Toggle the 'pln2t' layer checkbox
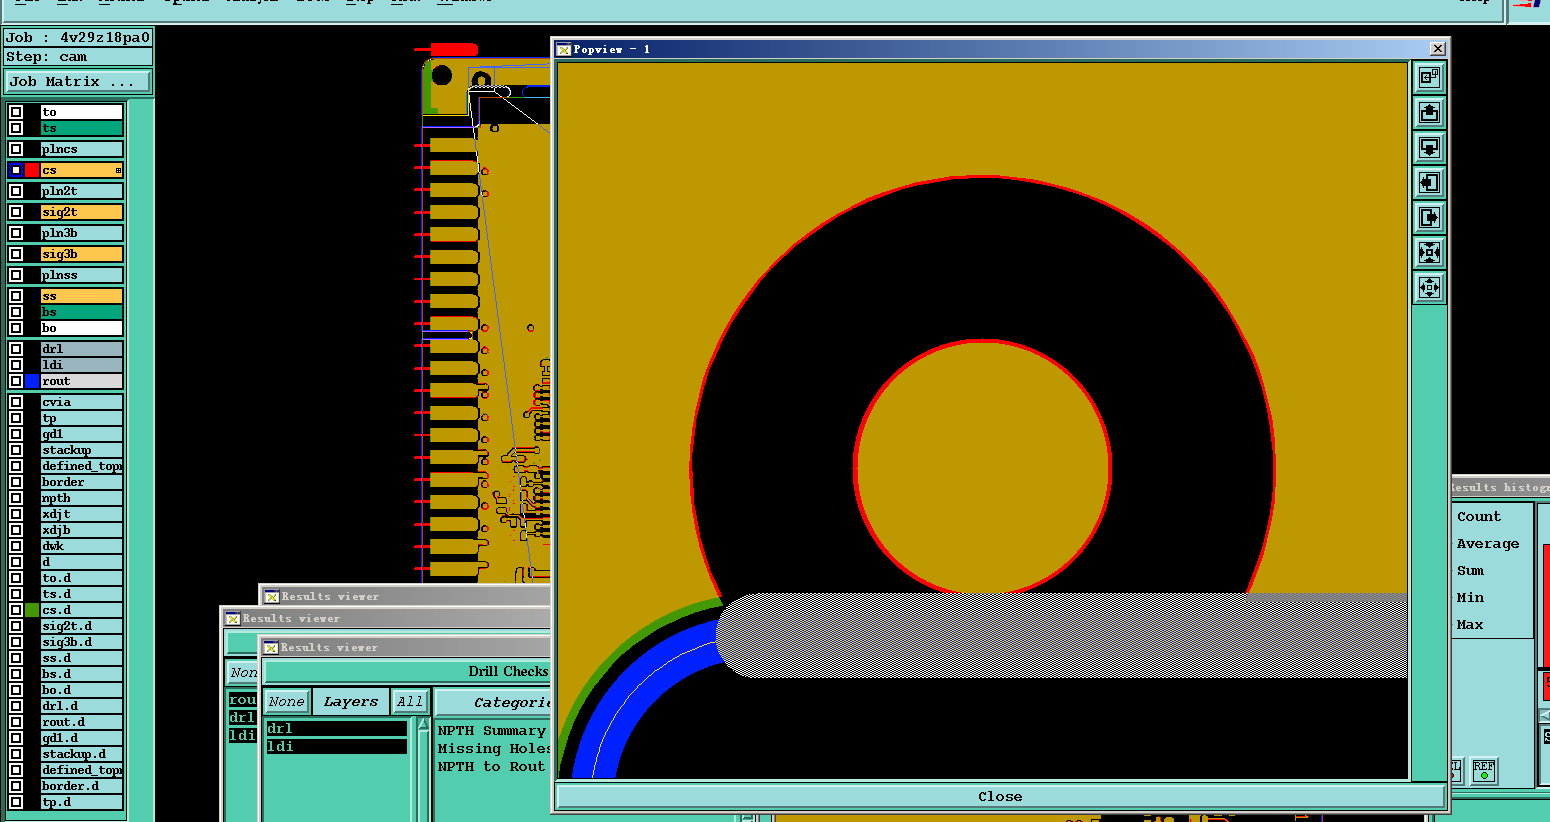This screenshot has height=822, width=1550. 16,191
